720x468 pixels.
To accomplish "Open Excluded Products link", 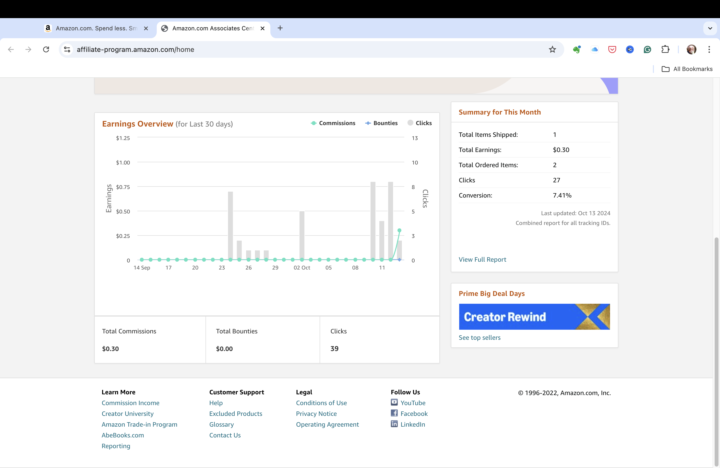I will 236,414.
